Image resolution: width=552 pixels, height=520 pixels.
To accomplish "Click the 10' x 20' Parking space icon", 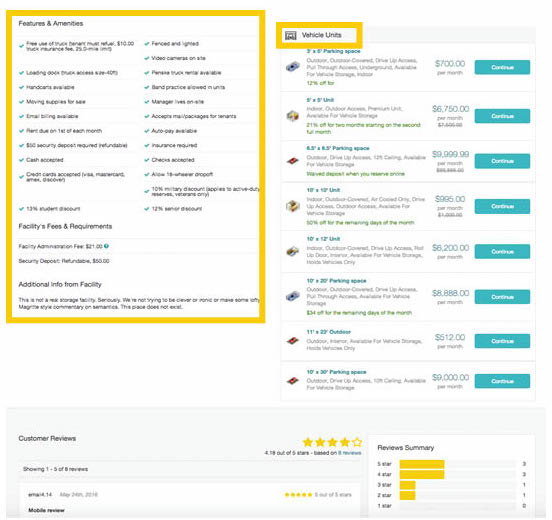I will pos(293,296).
